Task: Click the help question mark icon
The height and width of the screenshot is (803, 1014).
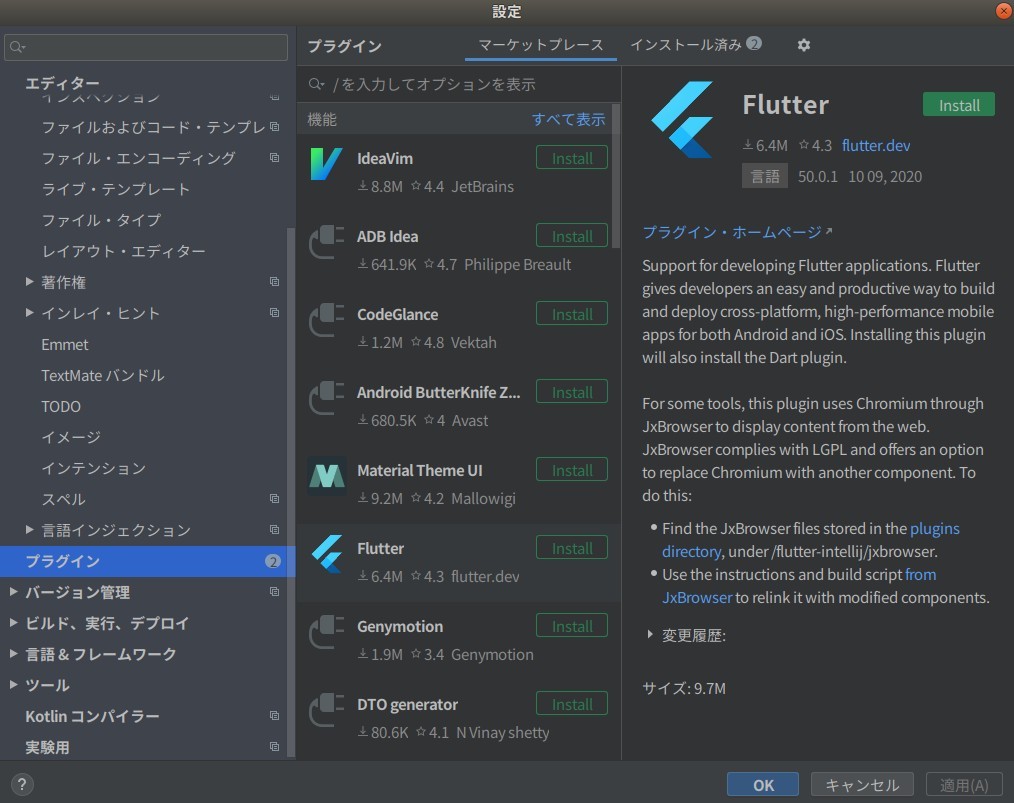Action: point(20,784)
